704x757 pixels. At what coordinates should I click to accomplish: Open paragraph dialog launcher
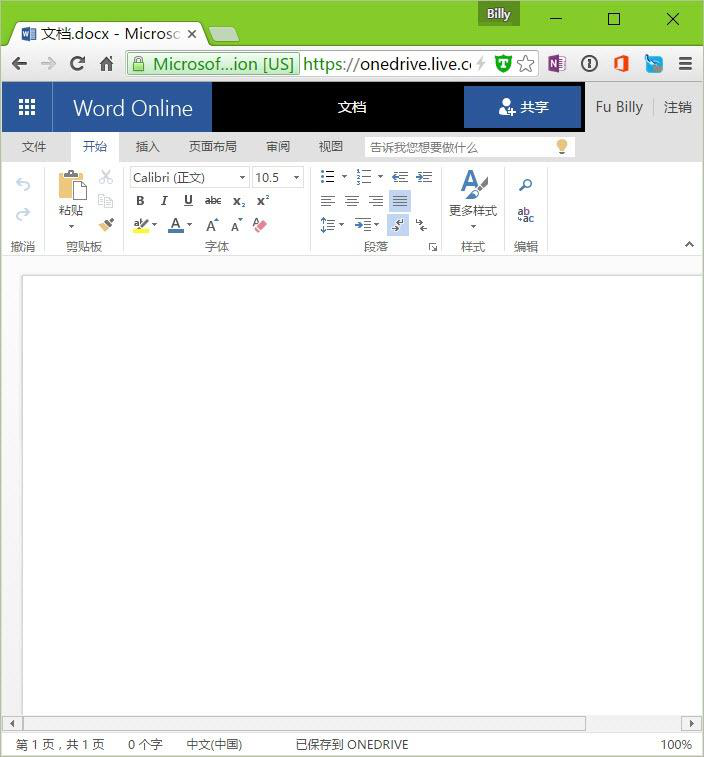pos(433,247)
